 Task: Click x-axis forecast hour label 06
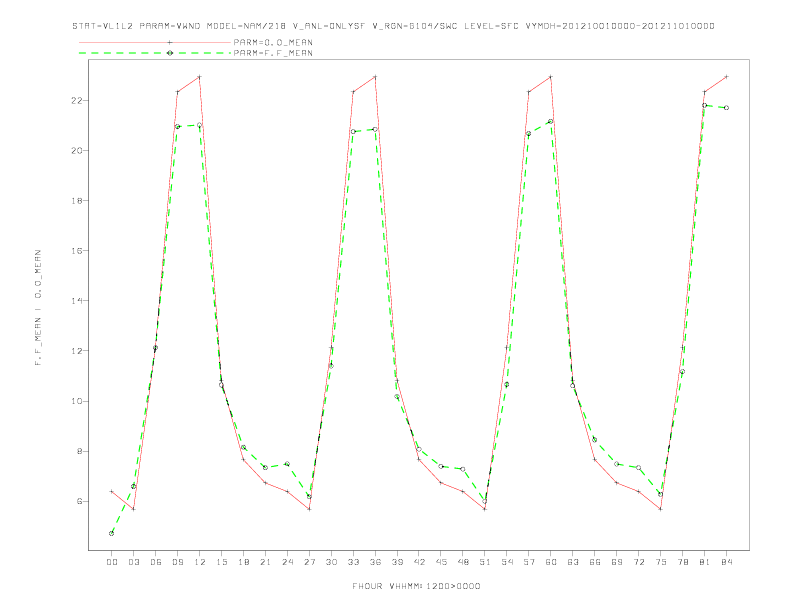[x=156, y=562]
